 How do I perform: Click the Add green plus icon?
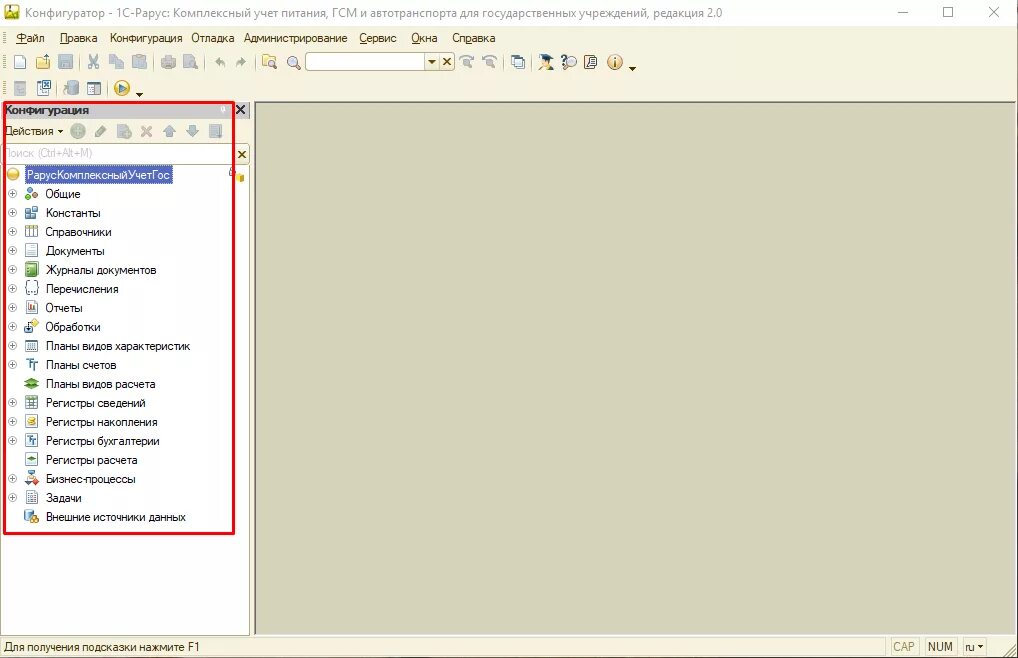78,131
